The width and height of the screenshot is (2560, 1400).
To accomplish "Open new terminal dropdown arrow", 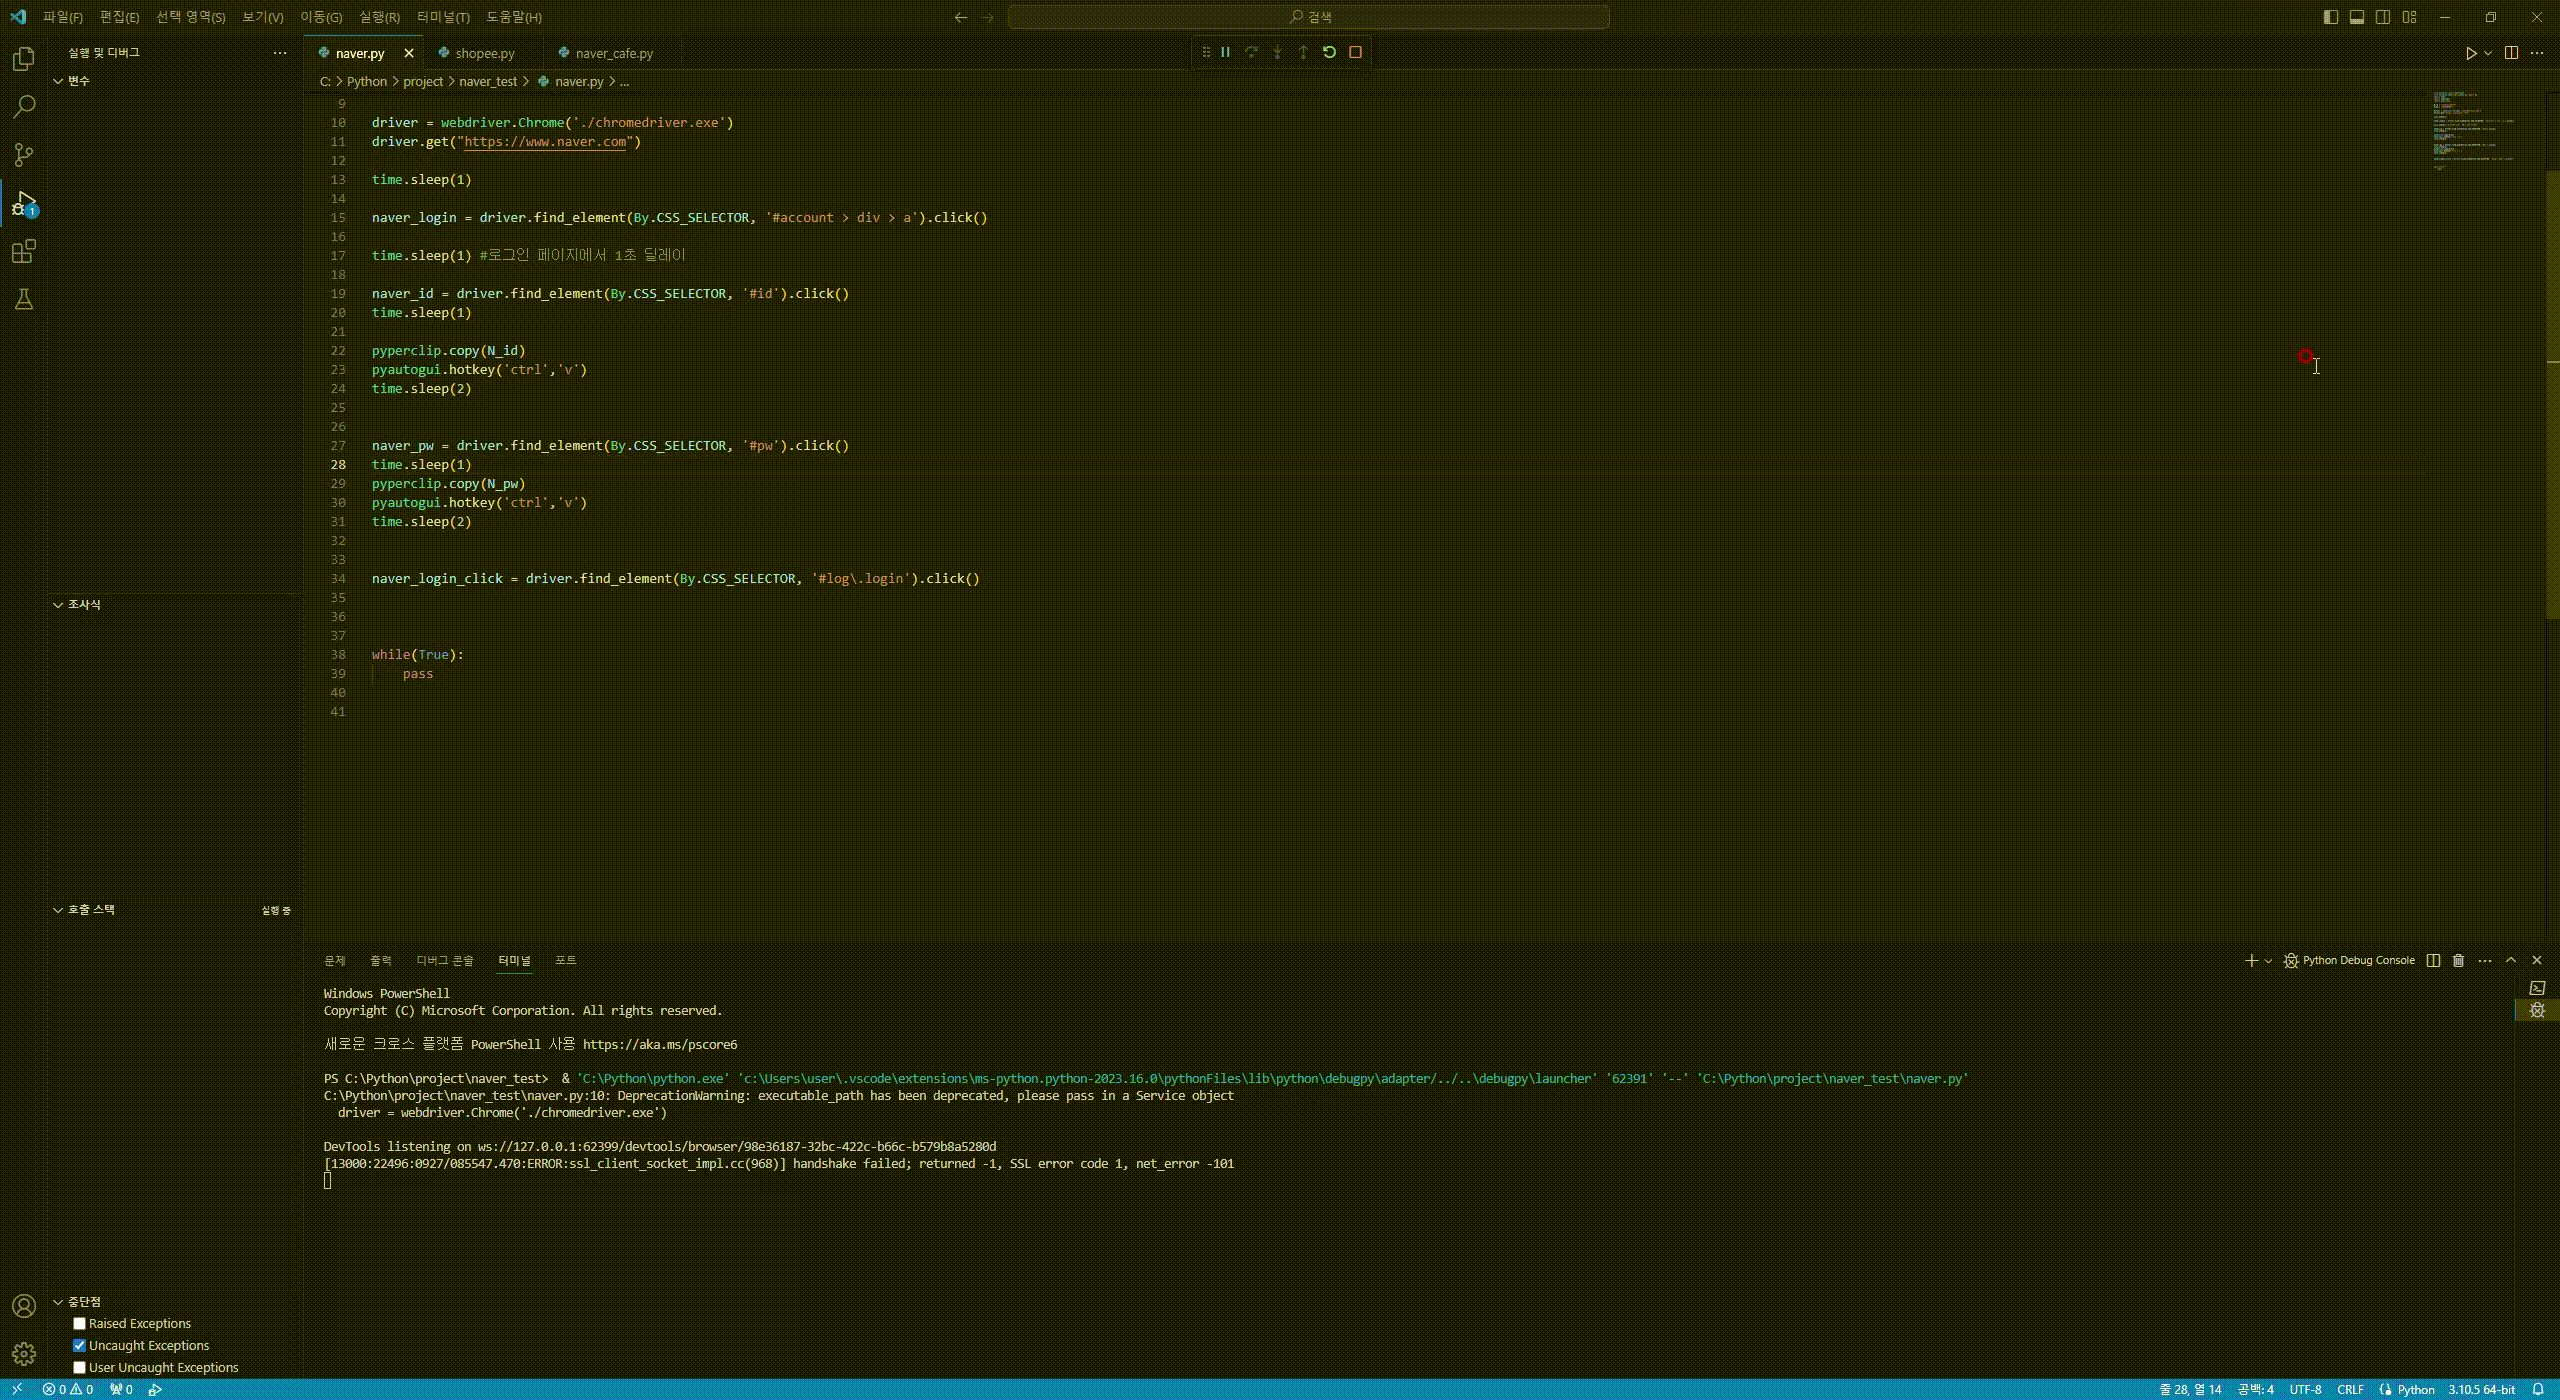I will click(2268, 960).
